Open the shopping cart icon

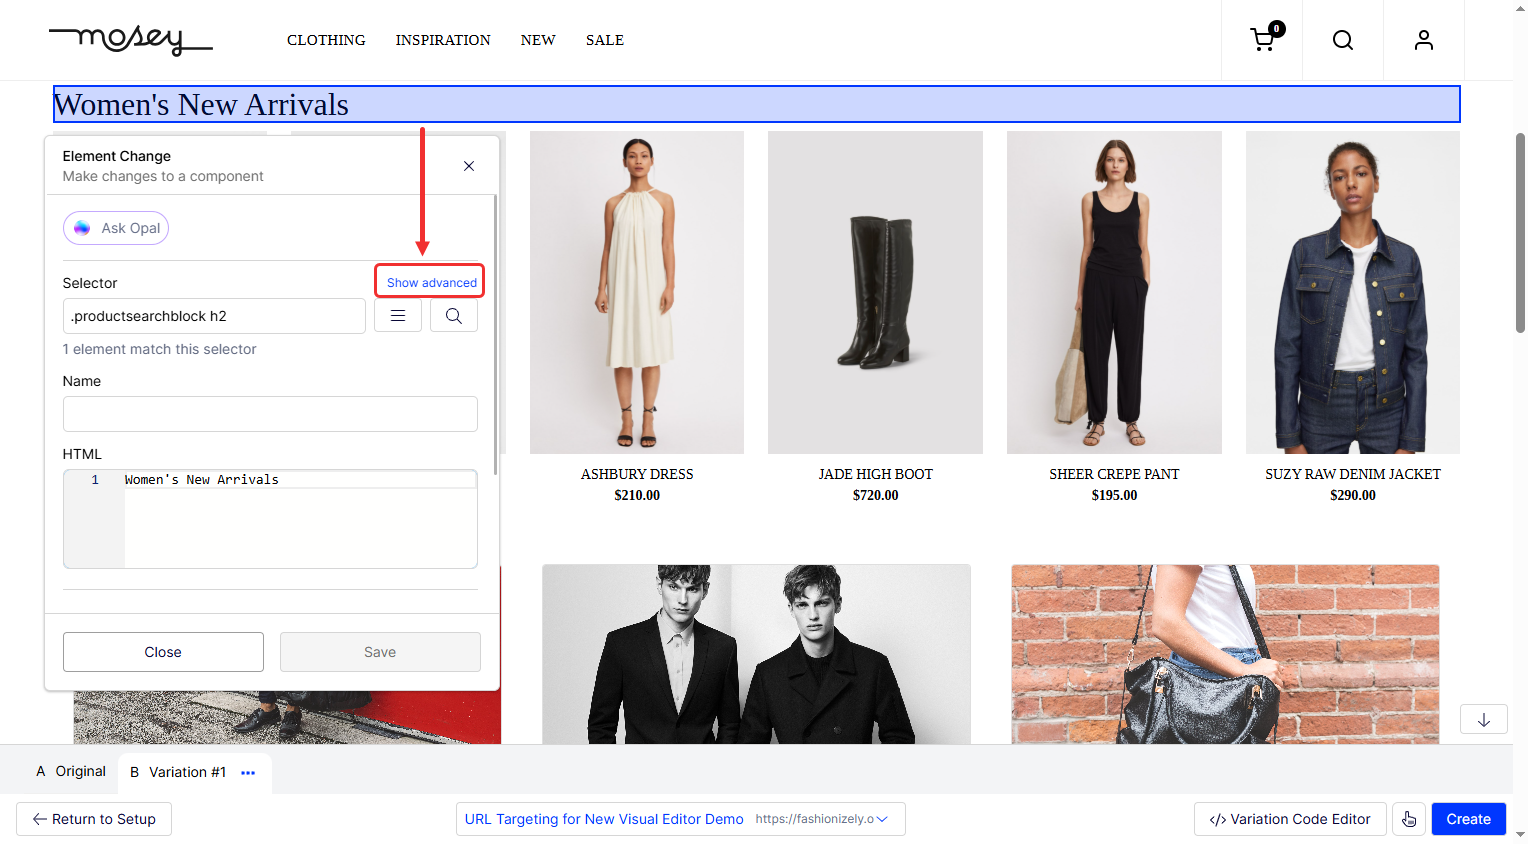[x=1263, y=40]
